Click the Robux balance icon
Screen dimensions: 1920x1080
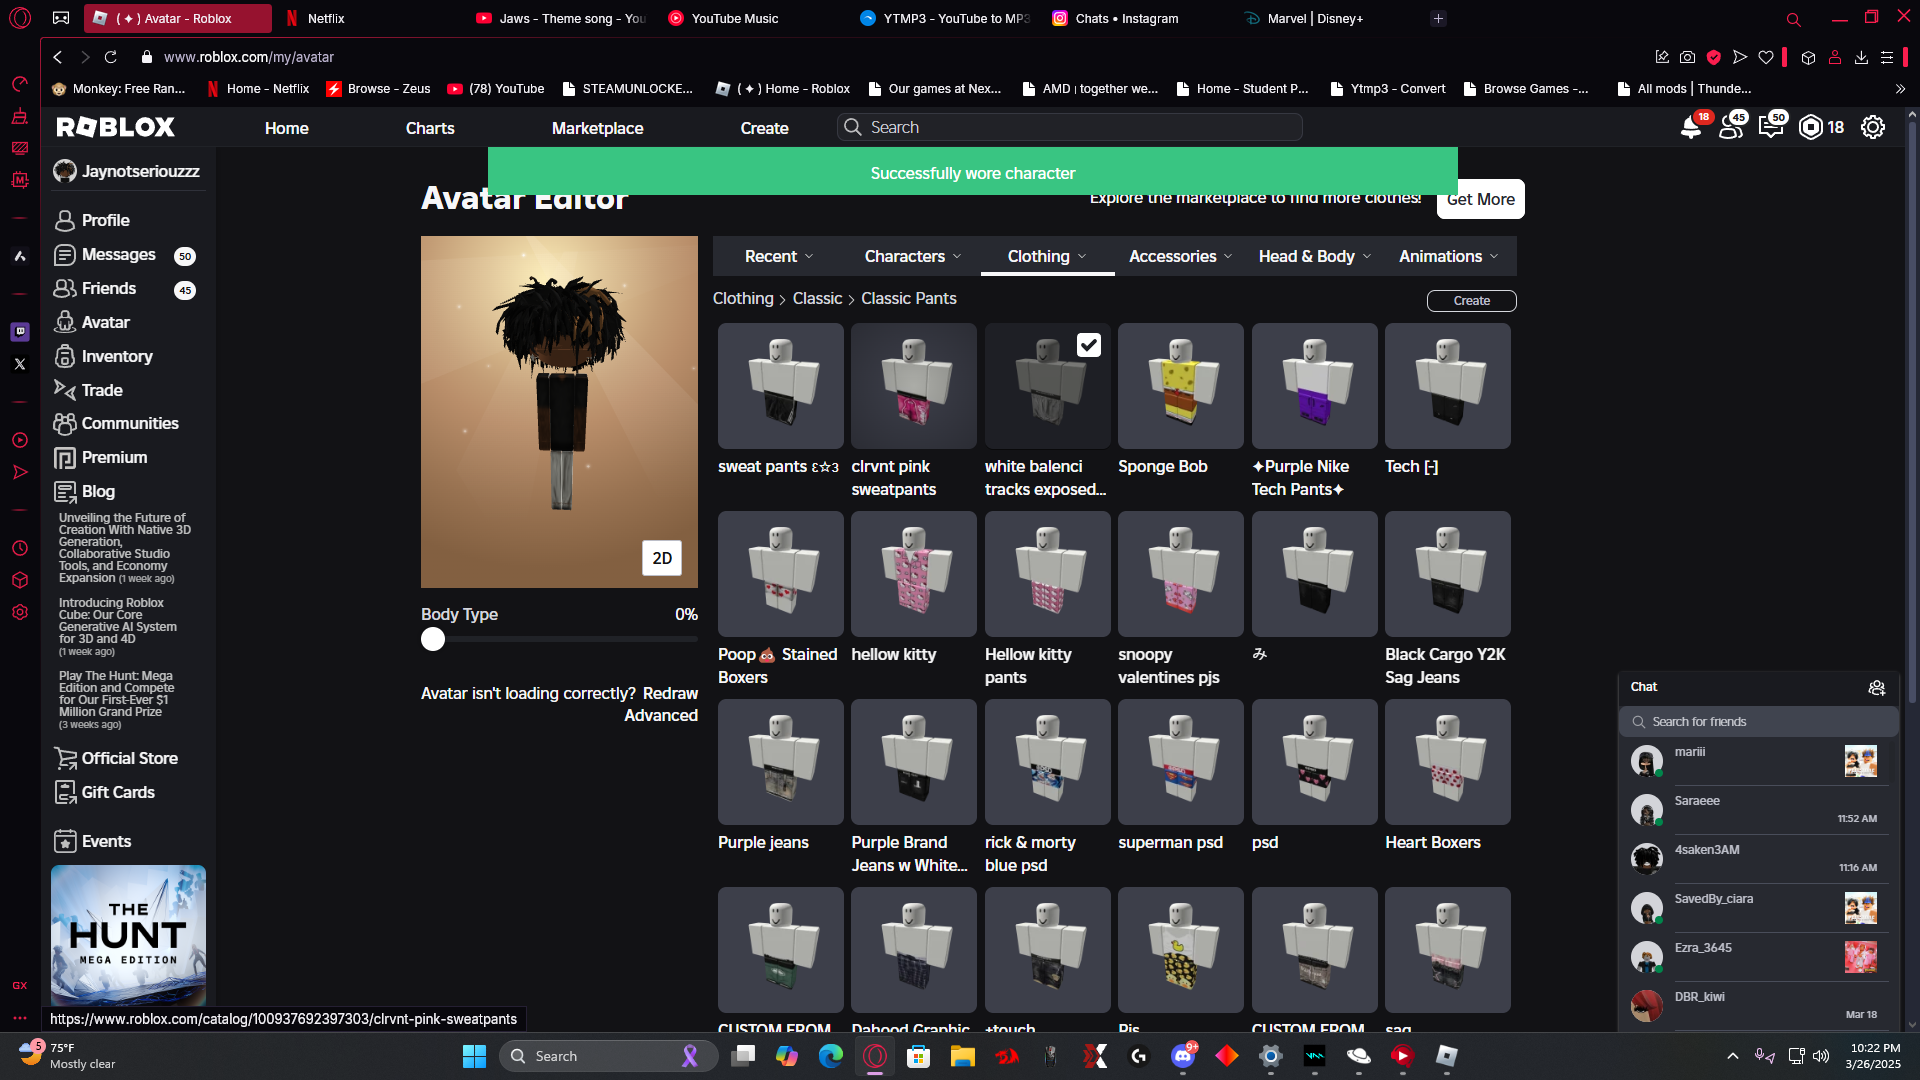coord(1810,128)
